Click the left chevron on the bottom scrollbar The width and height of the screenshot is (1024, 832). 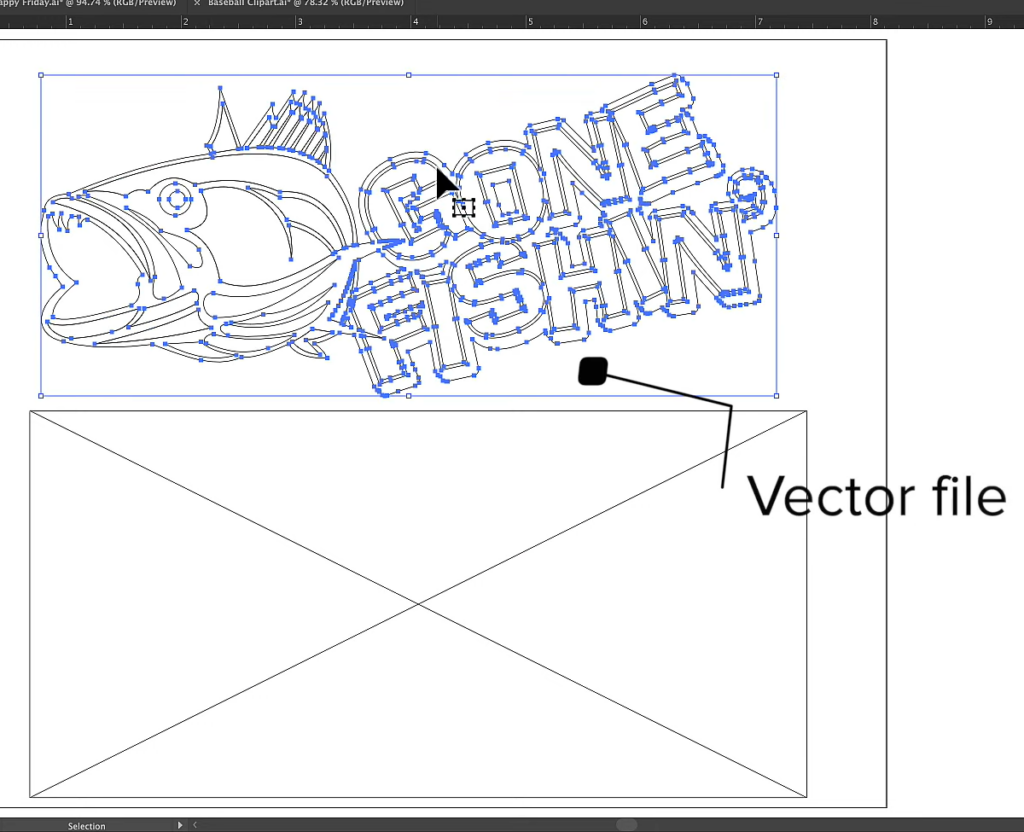click(196, 826)
